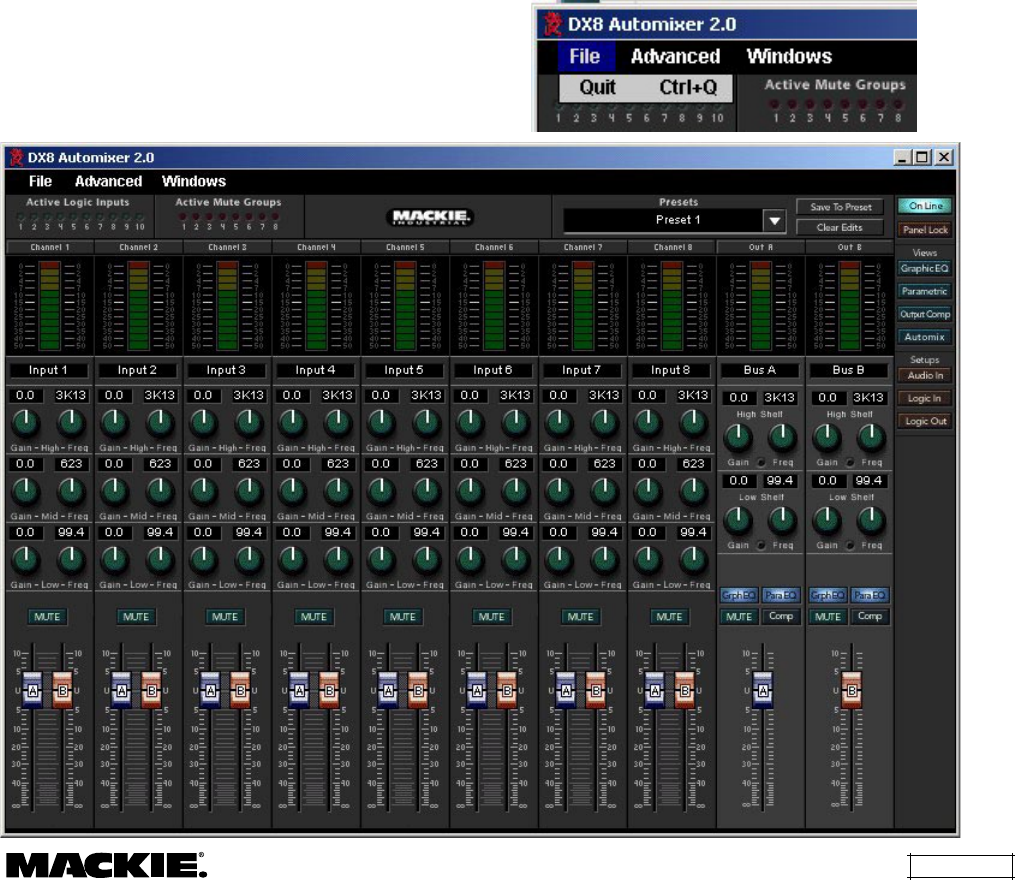Click Save To Preset button
Viewport: 1015px width, 880px height.
point(840,207)
